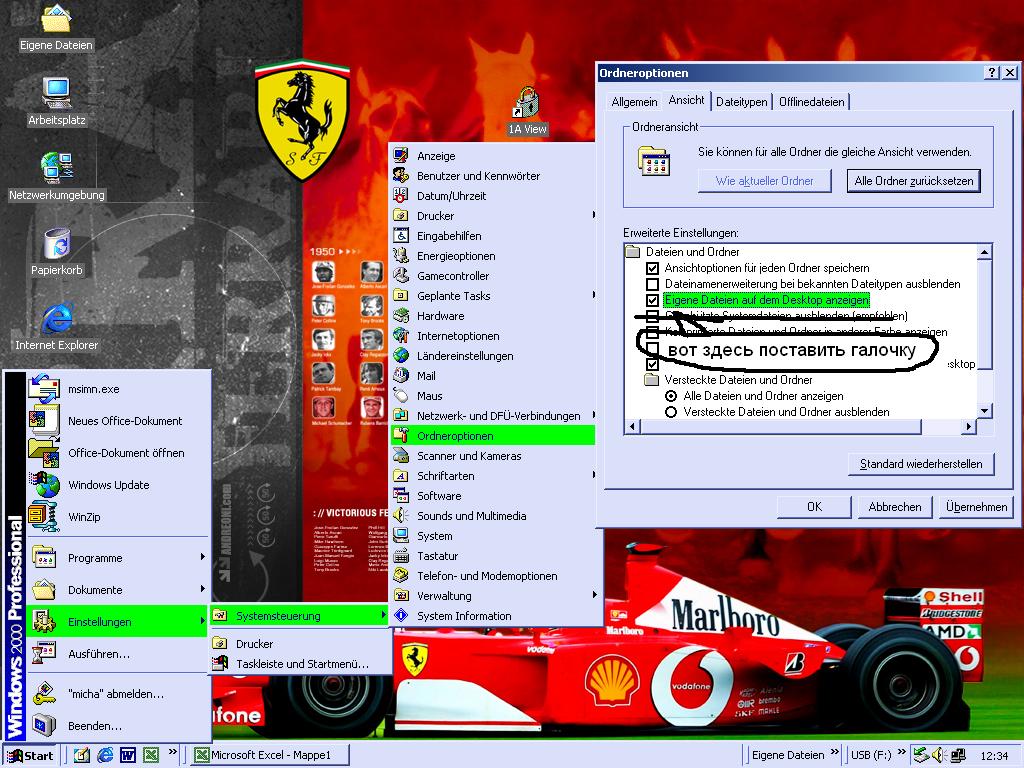The height and width of the screenshot is (768, 1024).
Task: Open Netzwerkumgebung on the desktop
Action: (57, 176)
